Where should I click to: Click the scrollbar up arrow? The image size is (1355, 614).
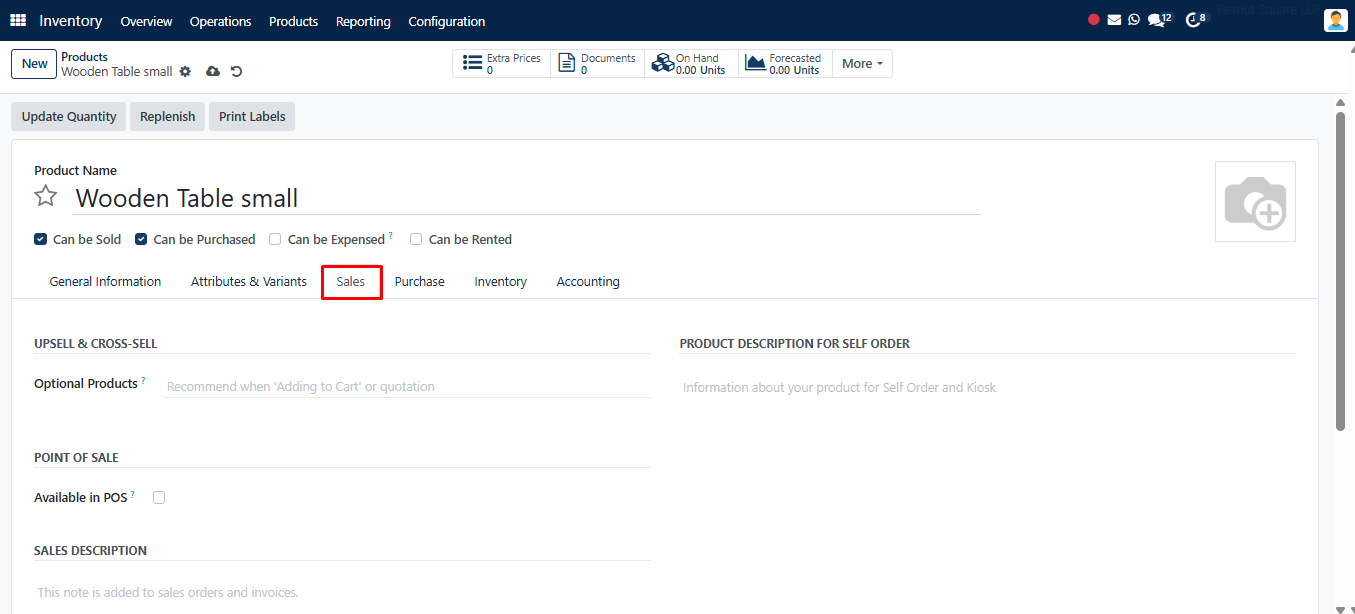point(1340,101)
